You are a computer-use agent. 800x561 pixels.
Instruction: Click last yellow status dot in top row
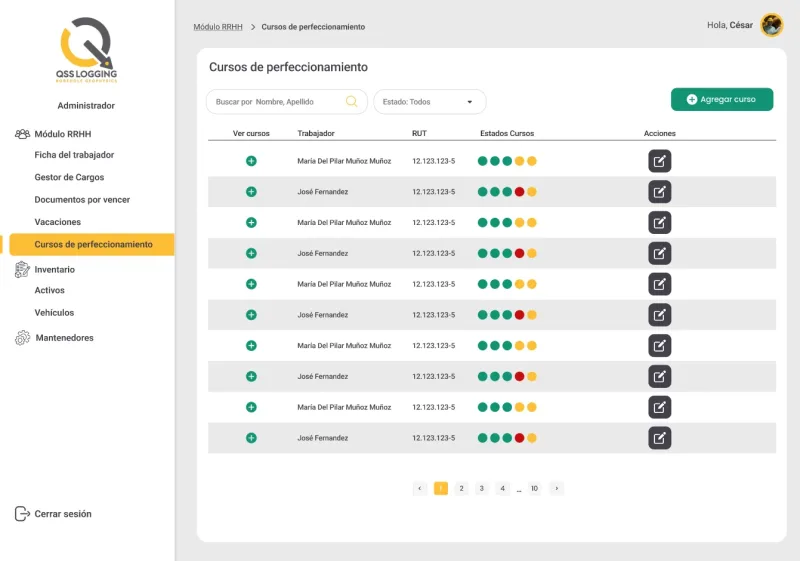[532, 161]
